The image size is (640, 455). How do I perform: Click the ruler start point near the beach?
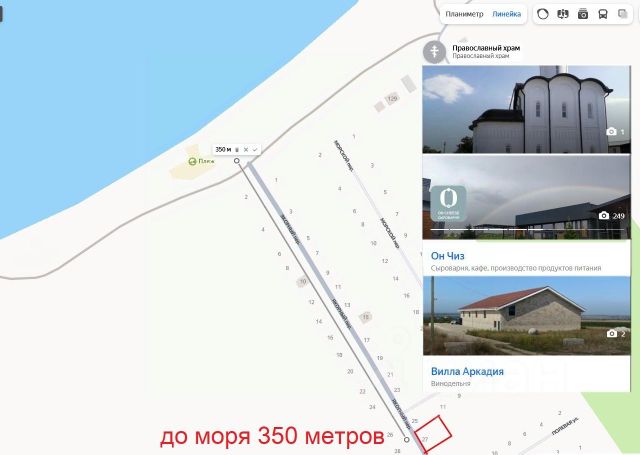(237, 161)
